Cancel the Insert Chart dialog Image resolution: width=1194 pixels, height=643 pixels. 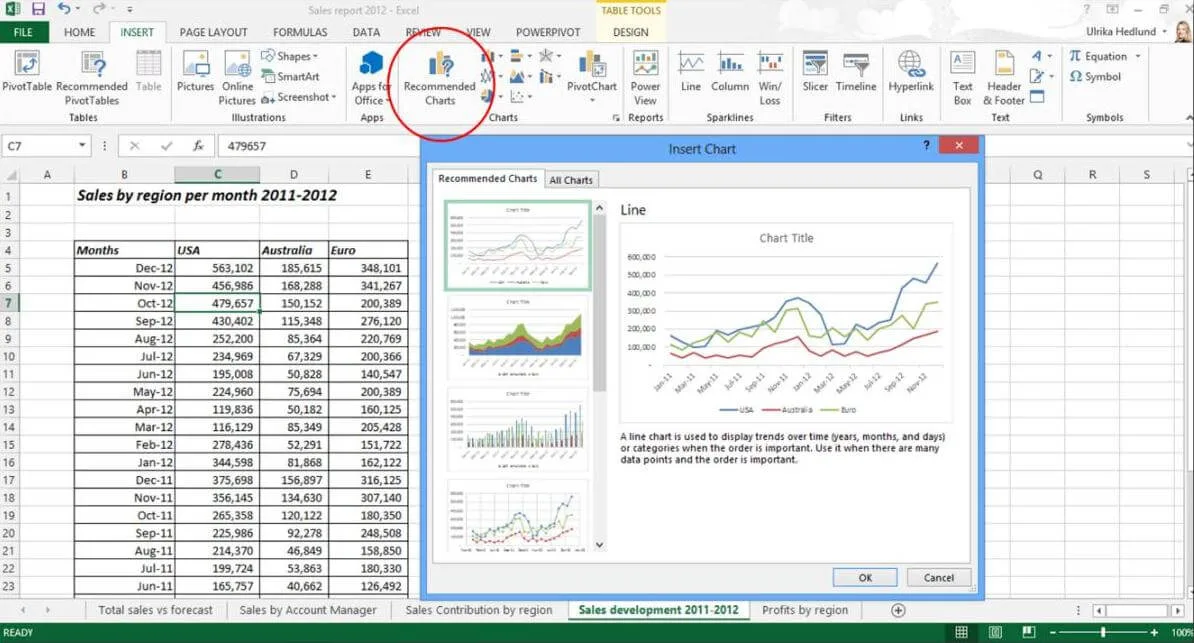(x=938, y=577)
